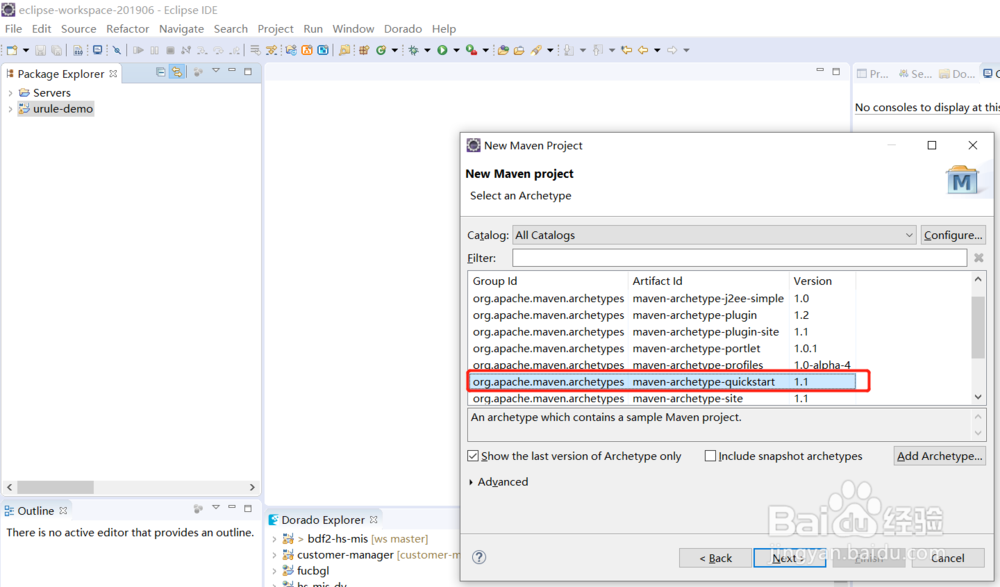
Task: Open the Run button dropdown arrow
Action: (456, 50)
